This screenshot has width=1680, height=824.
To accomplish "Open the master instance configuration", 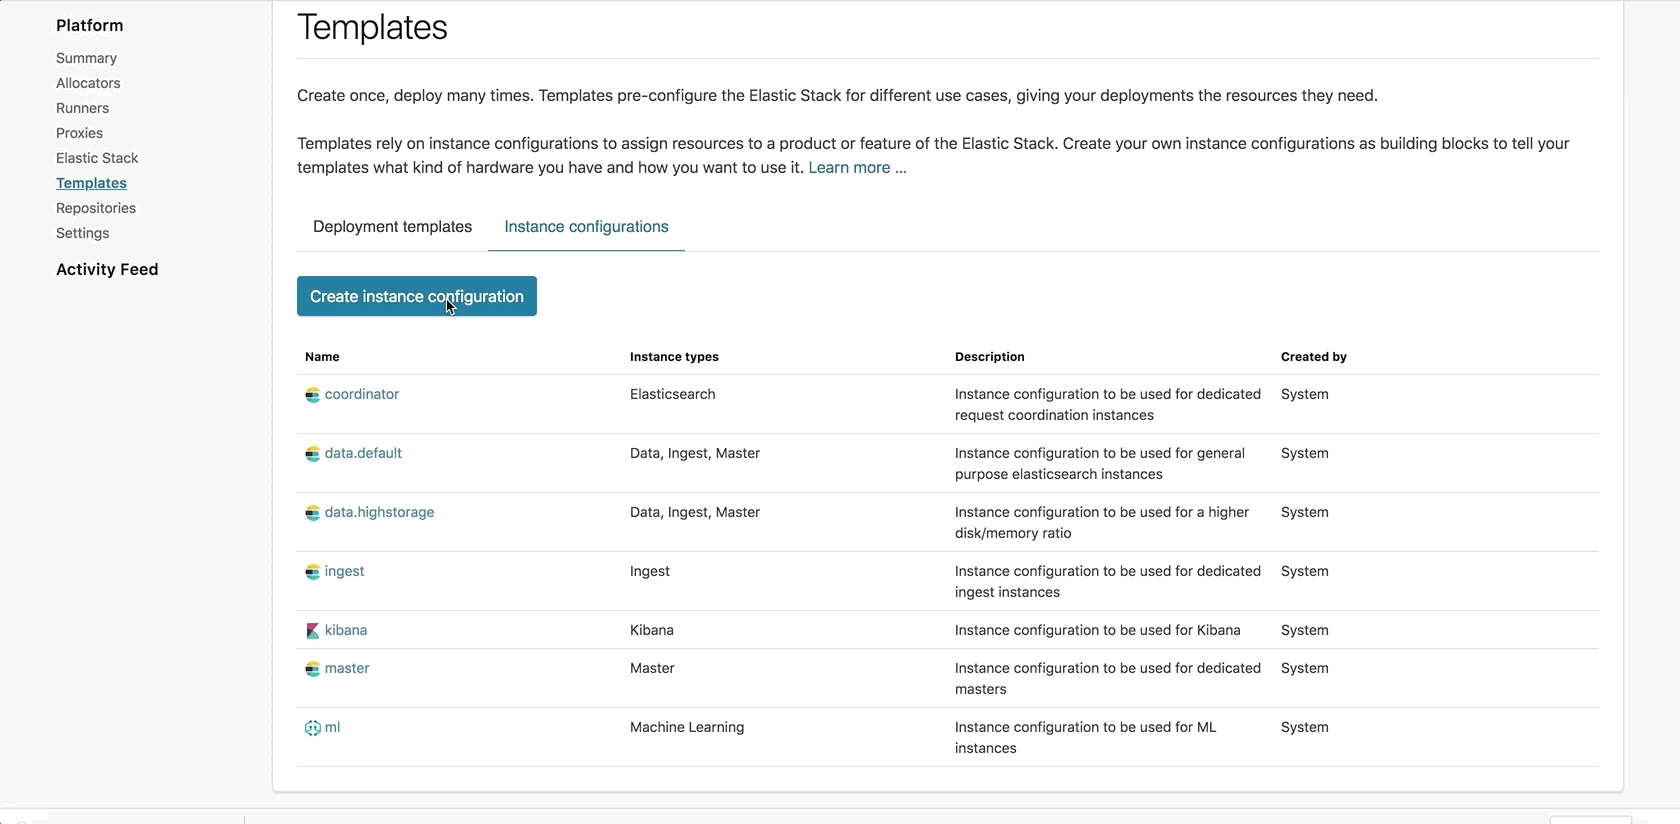I will (347, 668).
